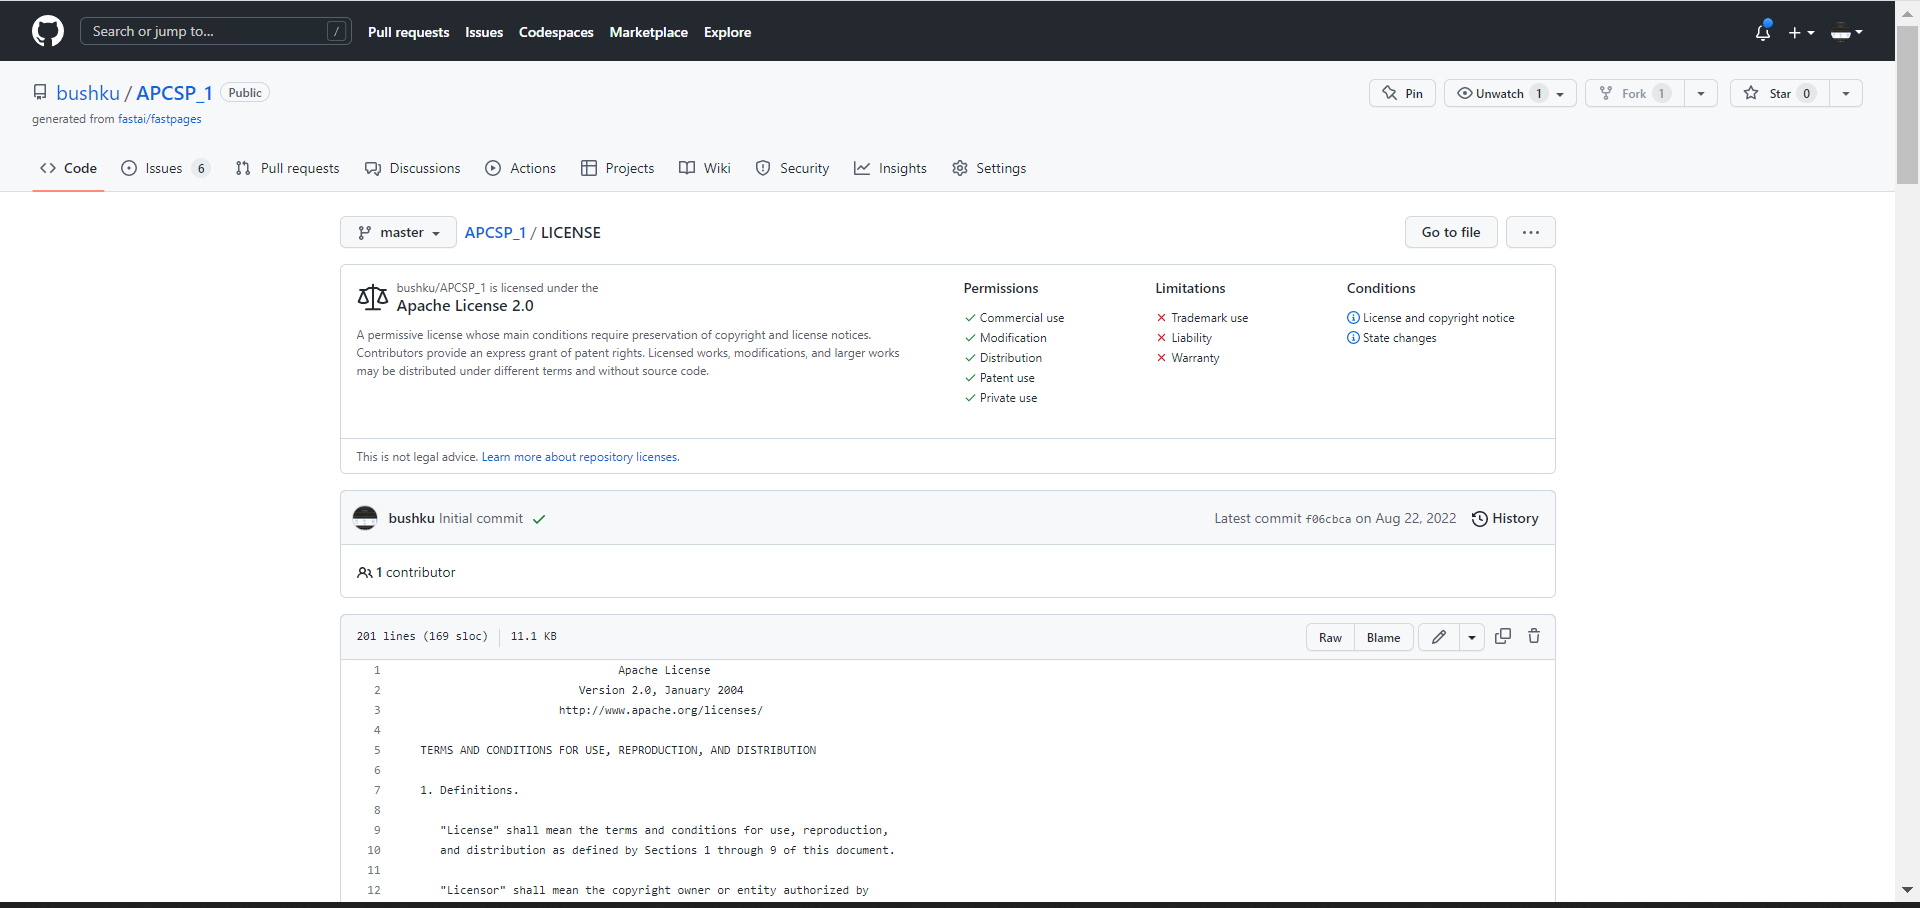Screen dimensions: 1920x908
Task: Copy raw contents icon
Action: (1503, 636)
